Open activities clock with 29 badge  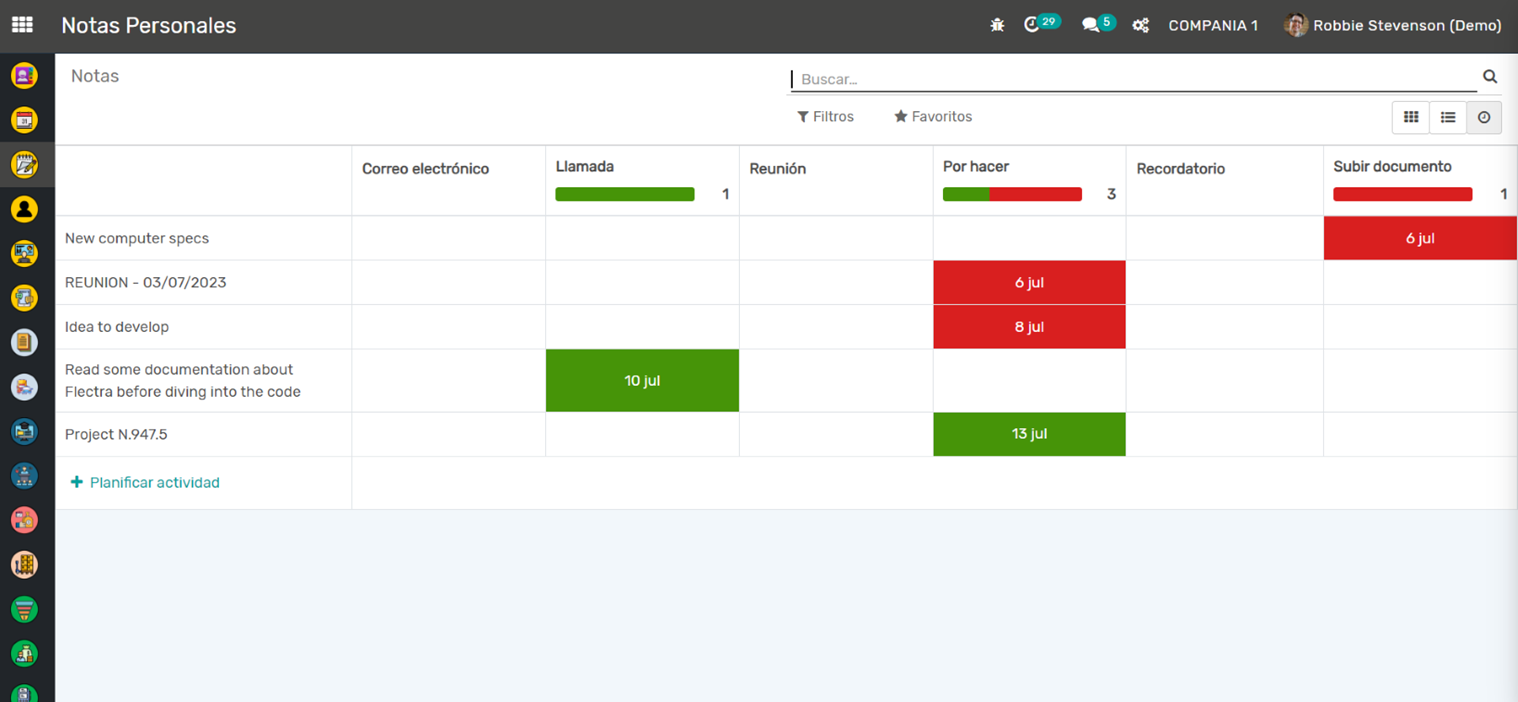[x=1033, y=25]
